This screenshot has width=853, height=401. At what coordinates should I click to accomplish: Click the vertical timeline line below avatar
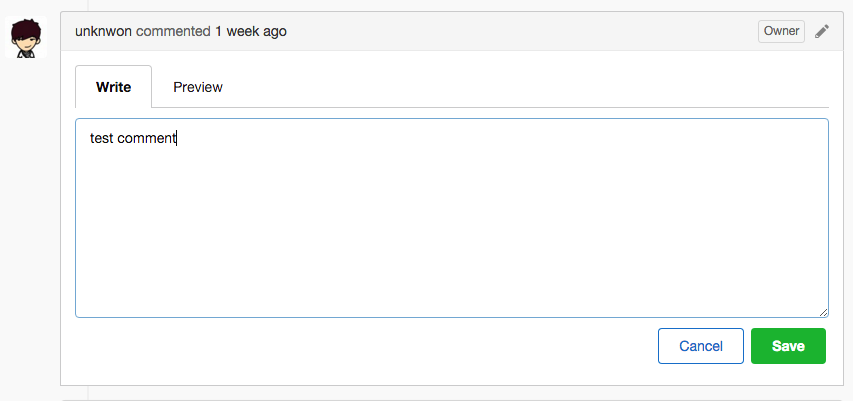88,393
